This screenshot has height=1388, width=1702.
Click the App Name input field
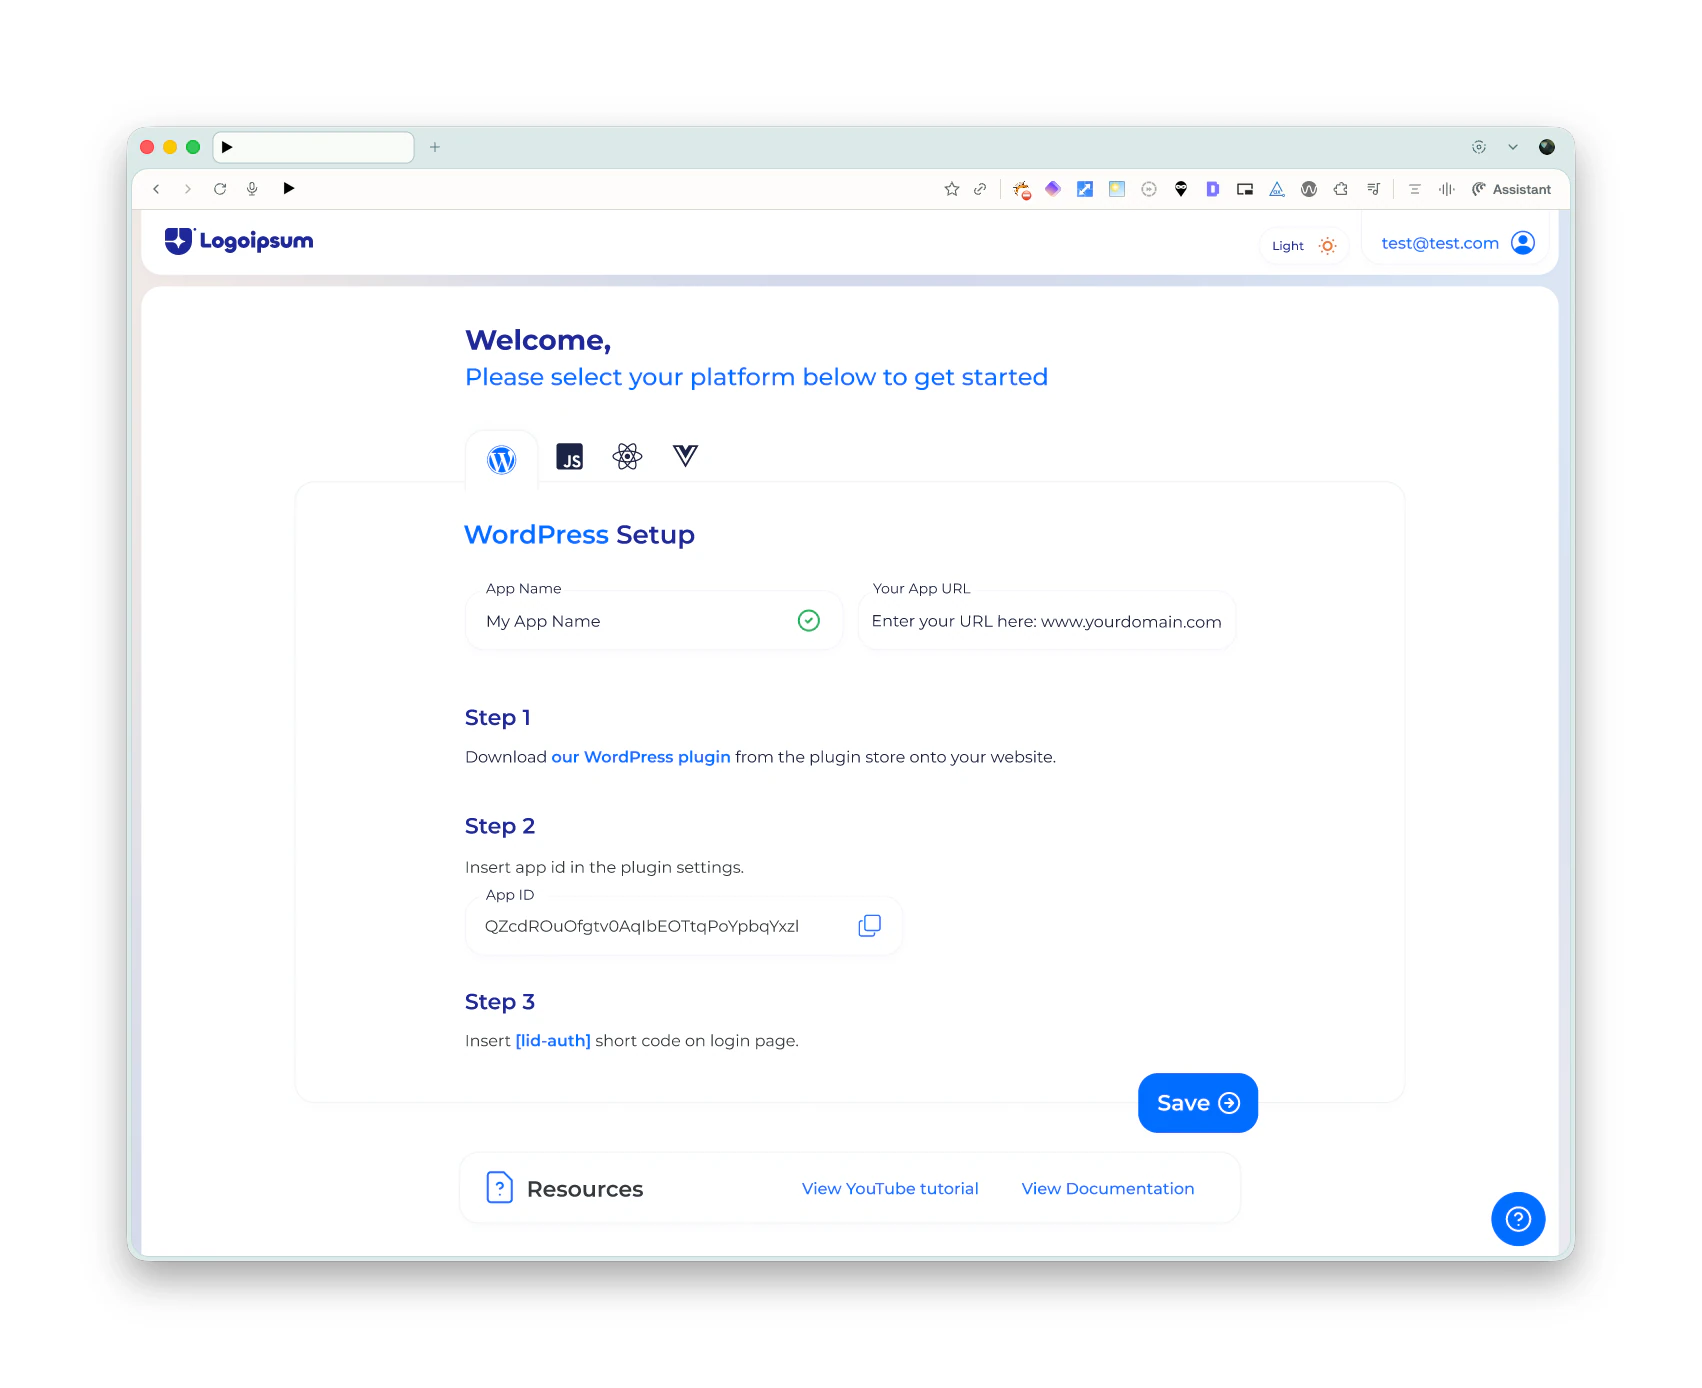(x=654, y=621)
